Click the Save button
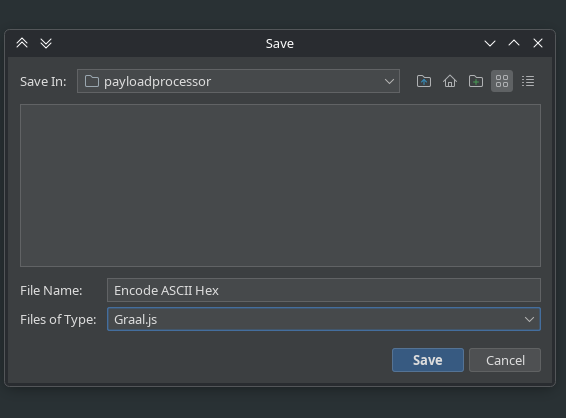The height and width of the screenshot is (418, 566). tap(428, 360)
